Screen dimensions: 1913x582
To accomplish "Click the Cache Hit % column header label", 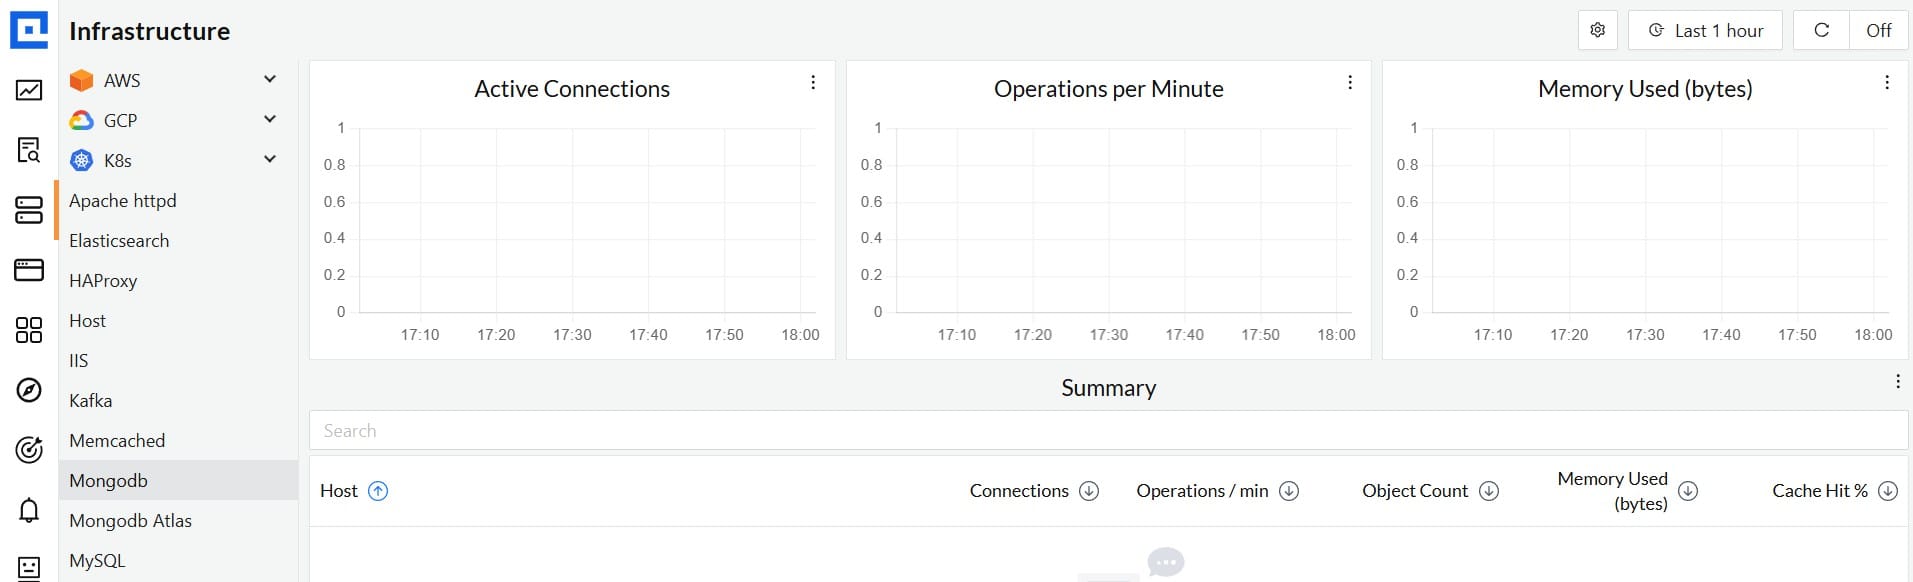I will 1820,491.
